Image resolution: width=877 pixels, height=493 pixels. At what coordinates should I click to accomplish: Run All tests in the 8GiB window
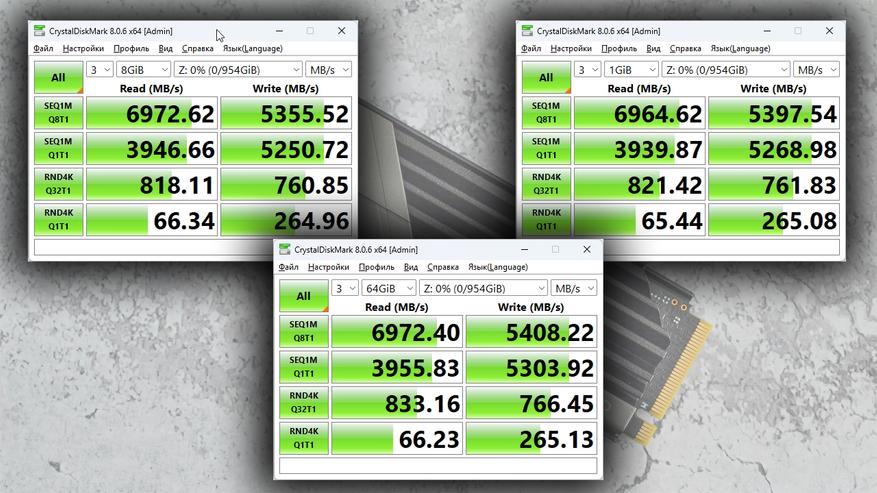tap(58, 77)
